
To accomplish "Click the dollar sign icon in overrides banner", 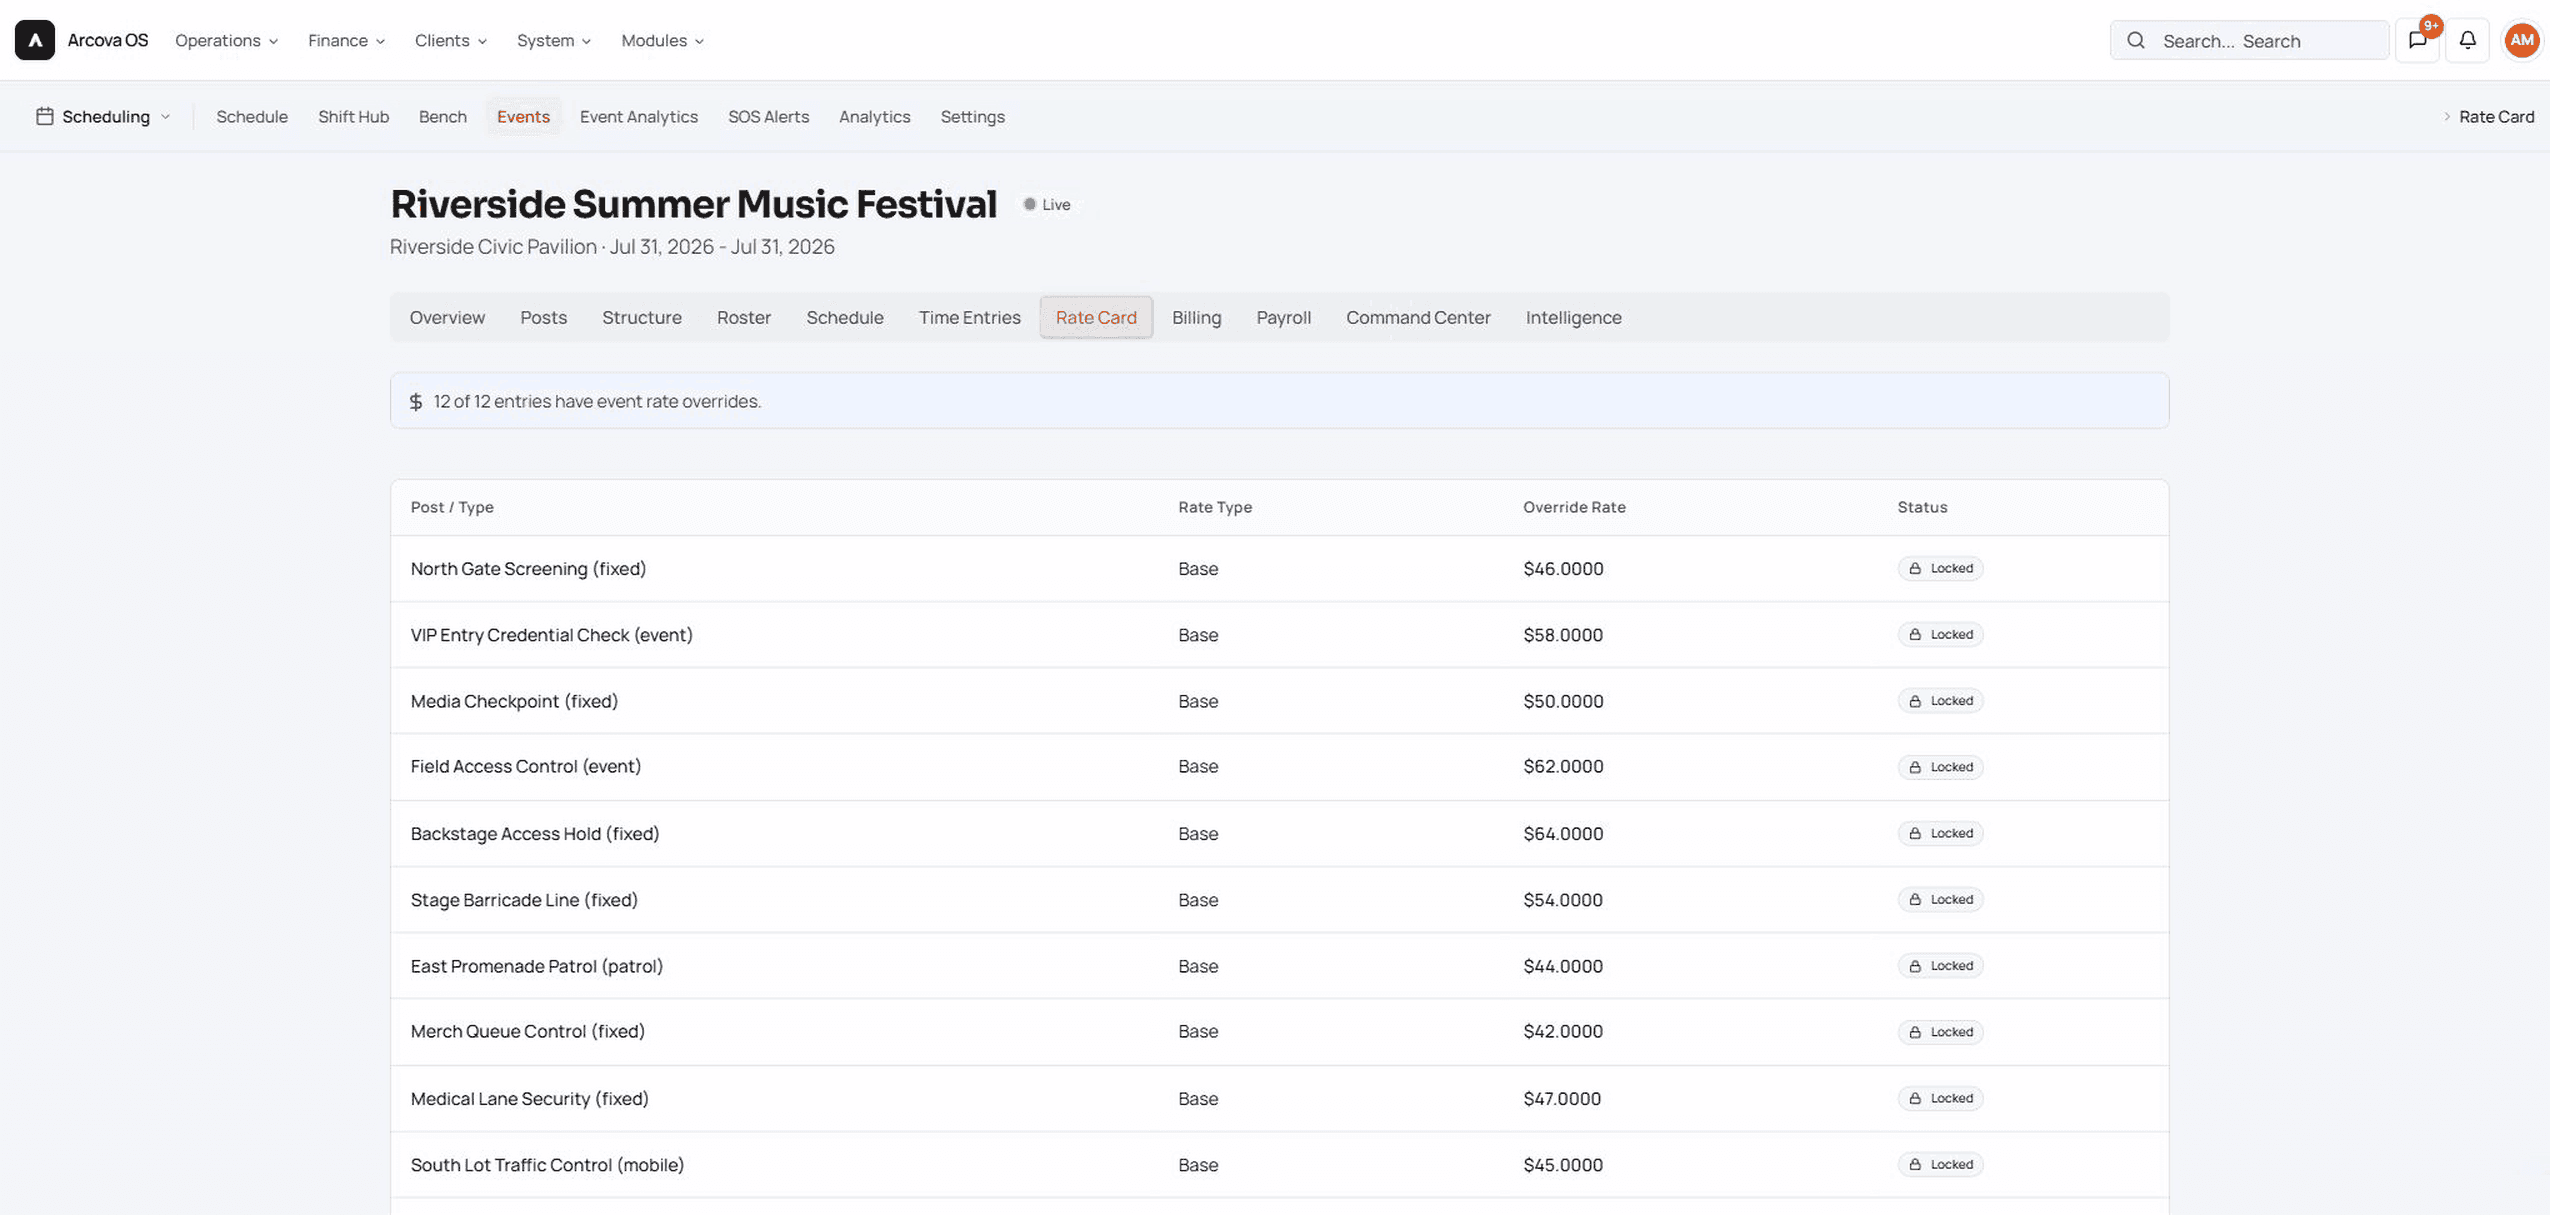I will tap(416, 401).
